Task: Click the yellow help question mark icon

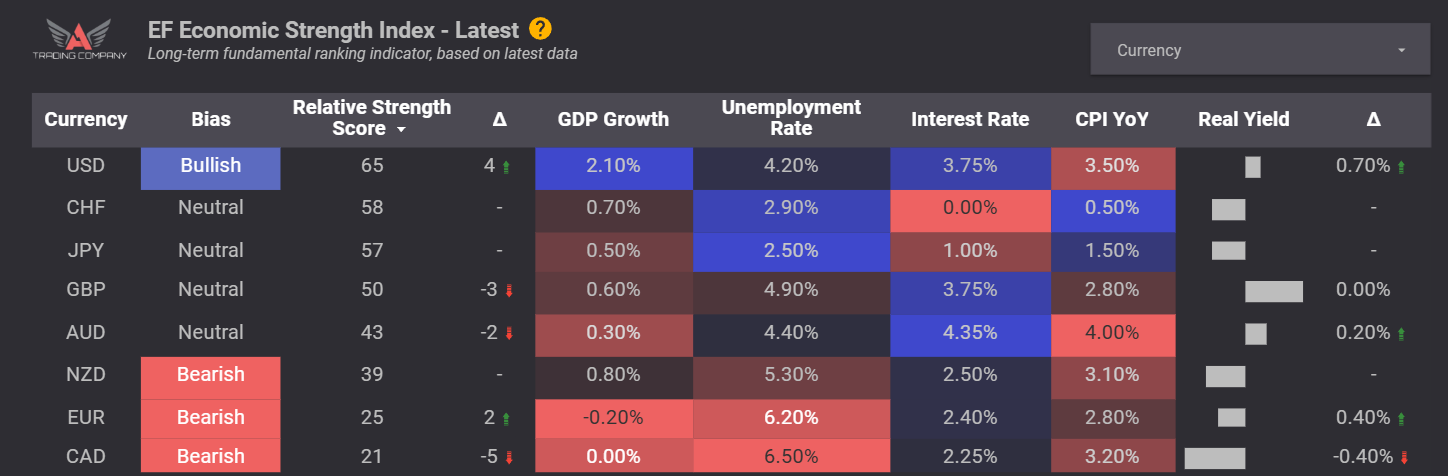Action: tap(540, 29)
